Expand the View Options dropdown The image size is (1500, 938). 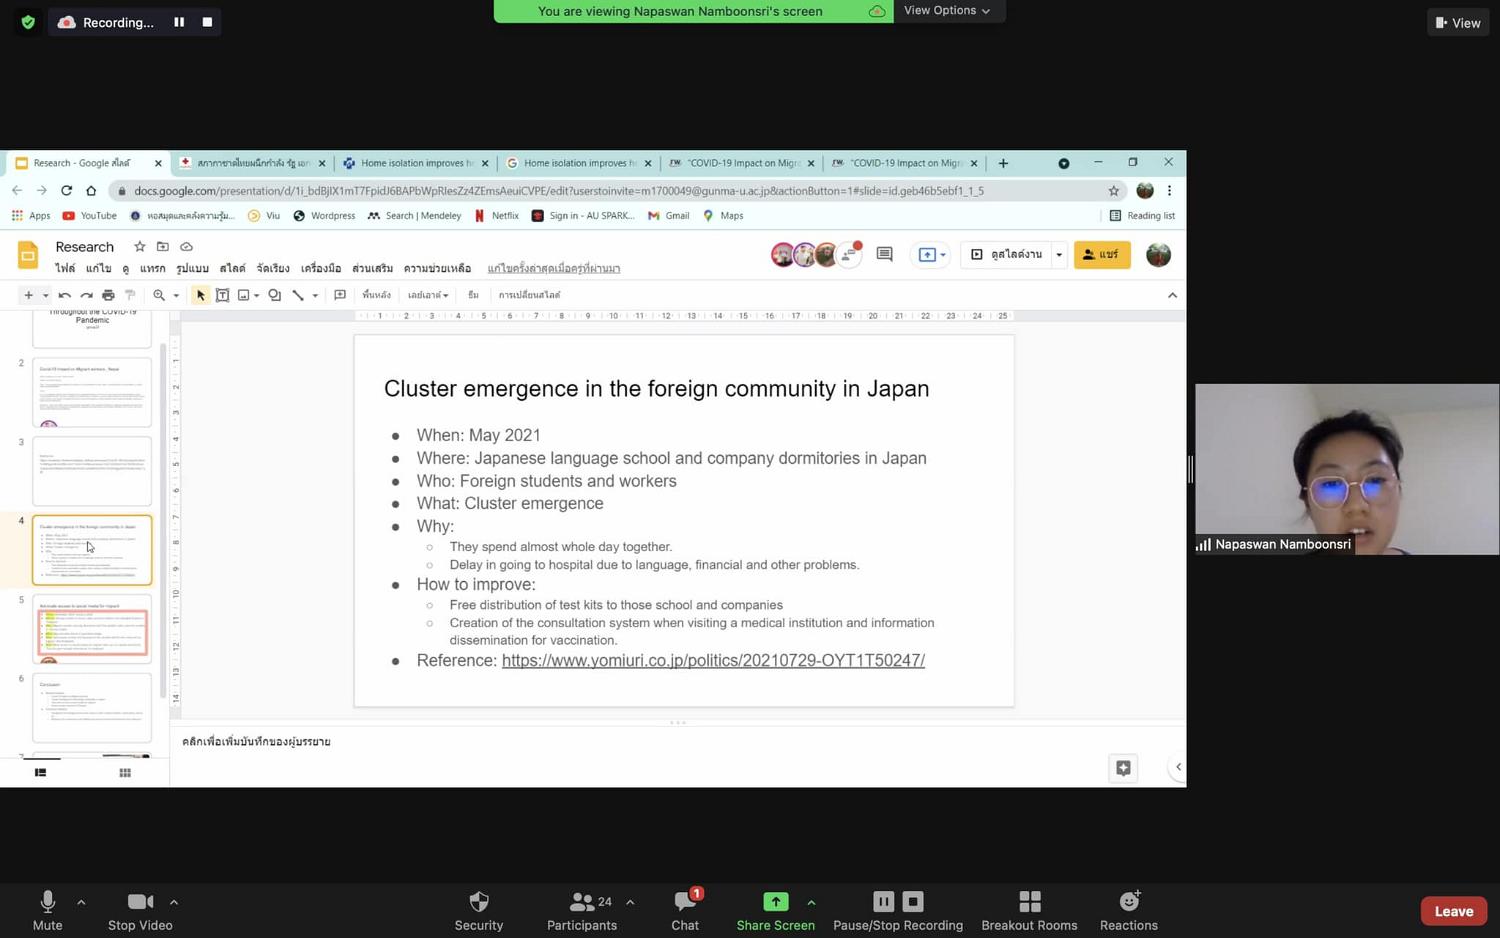[x=947, y=11]
